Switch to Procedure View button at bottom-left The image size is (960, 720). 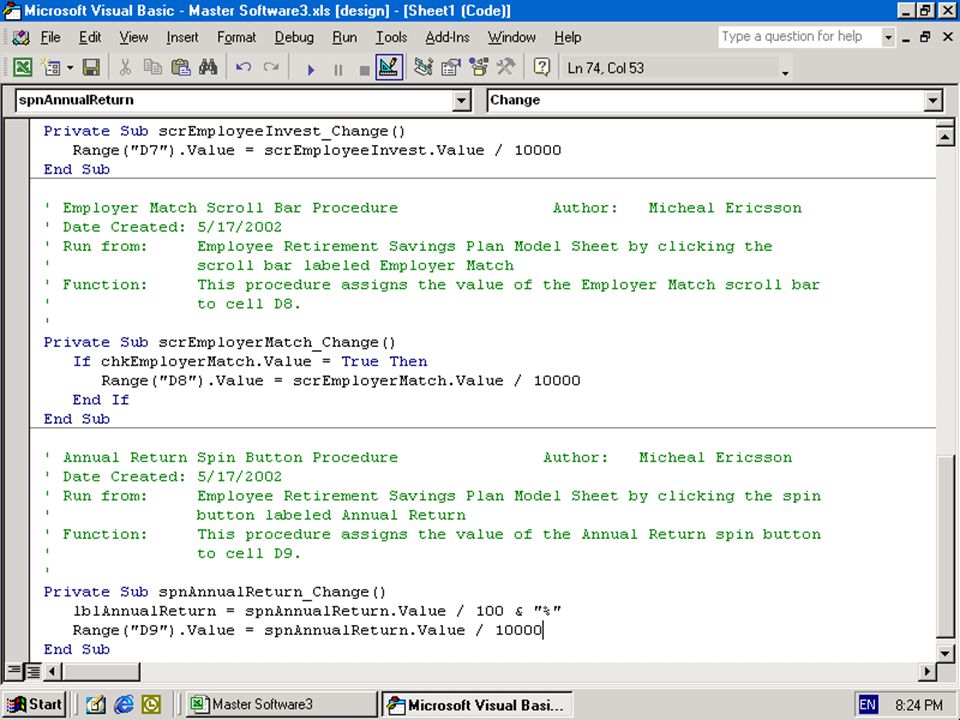[x=14, y=672]
